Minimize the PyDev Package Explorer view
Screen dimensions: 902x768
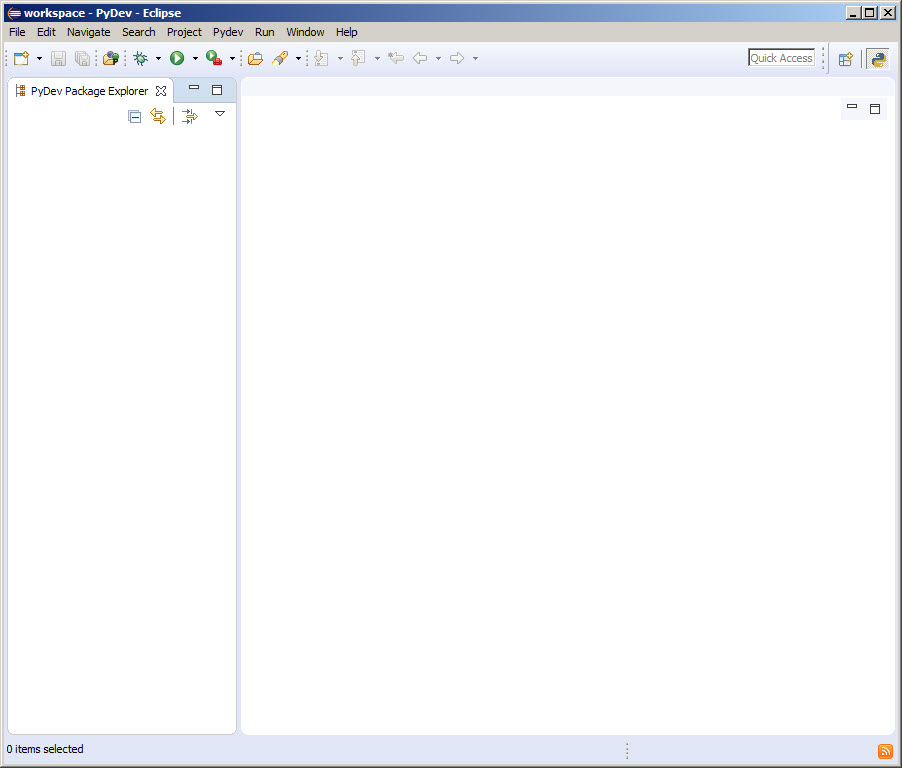[194, 89]
